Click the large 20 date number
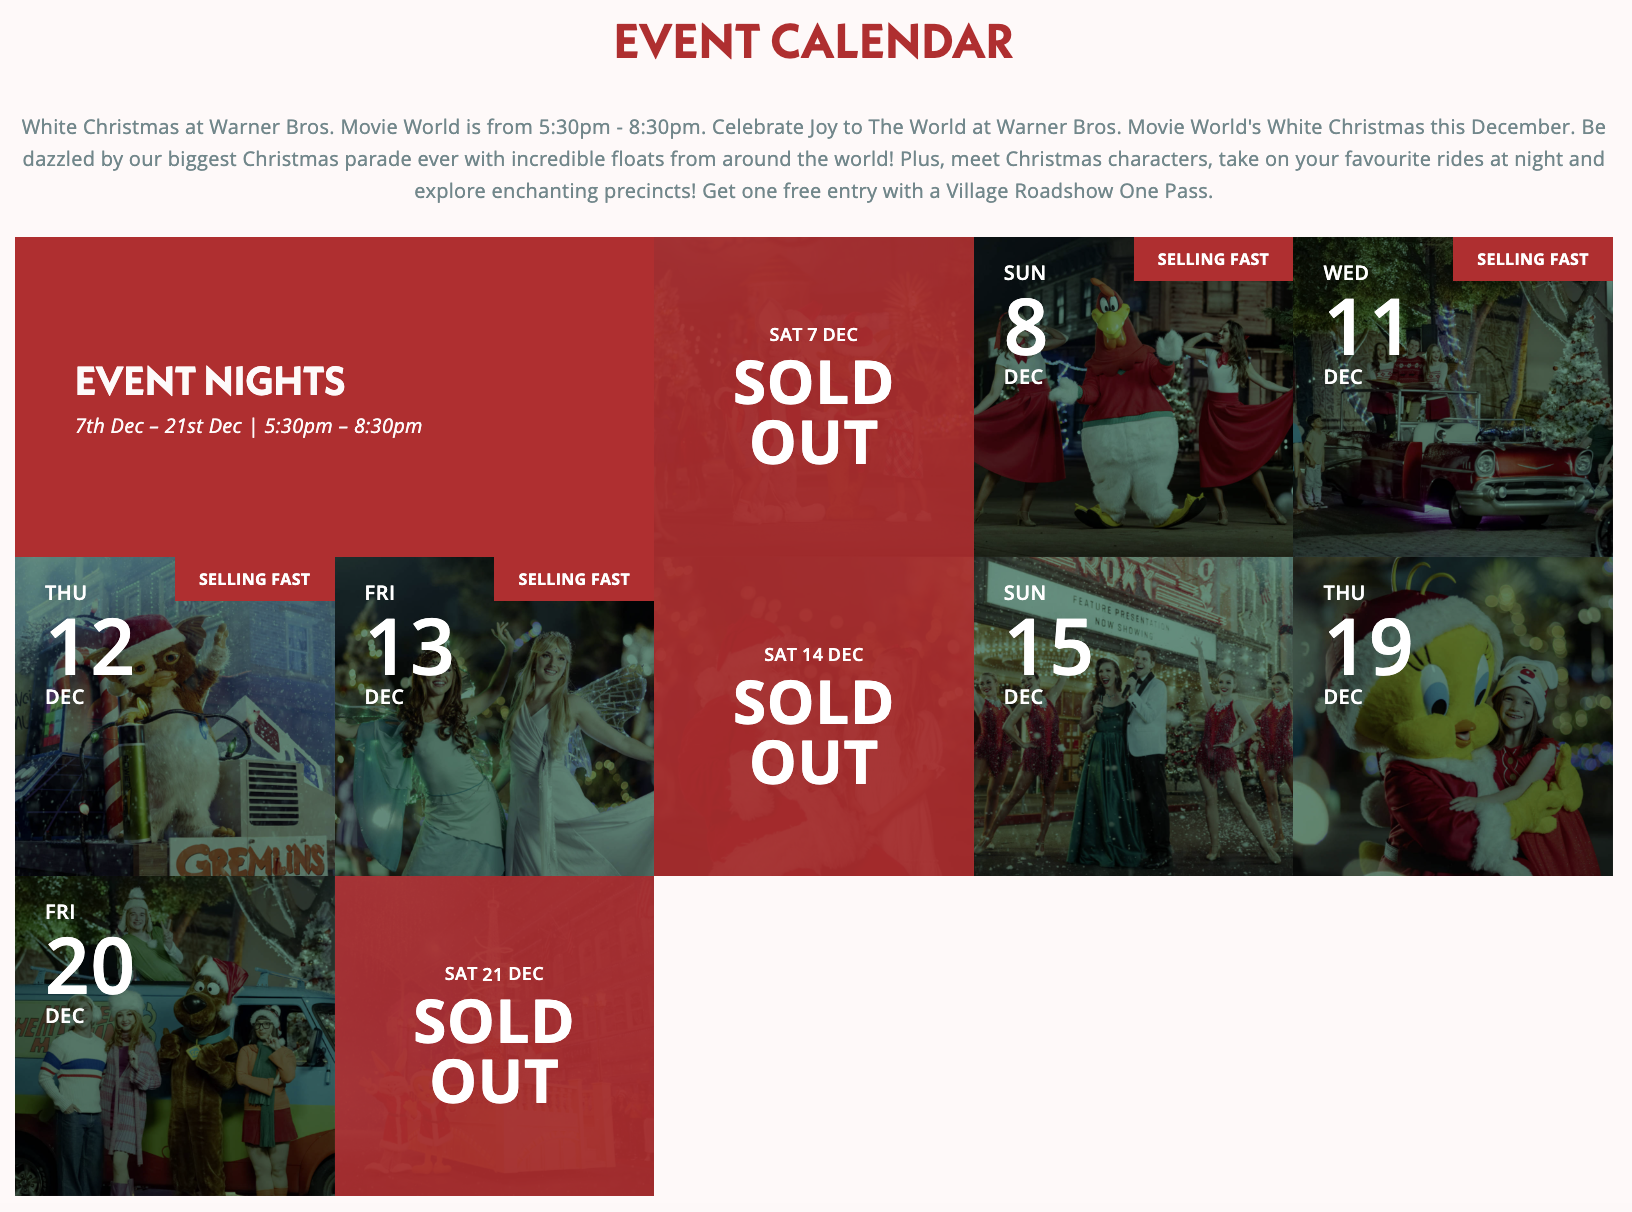 point(90,966)
